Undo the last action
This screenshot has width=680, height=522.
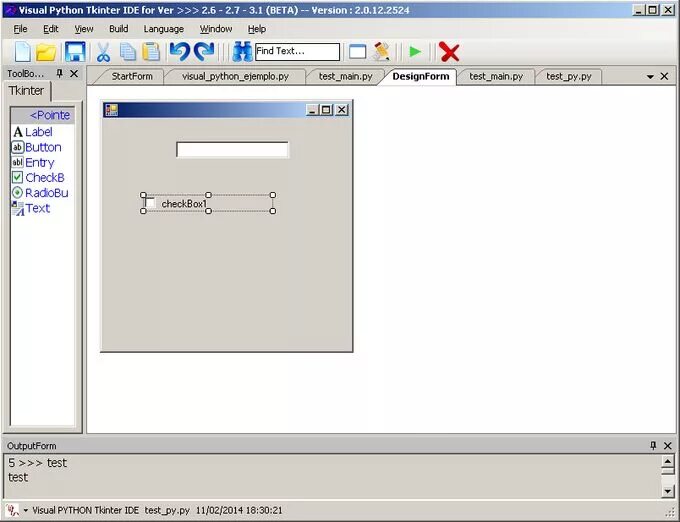point(180,52)
